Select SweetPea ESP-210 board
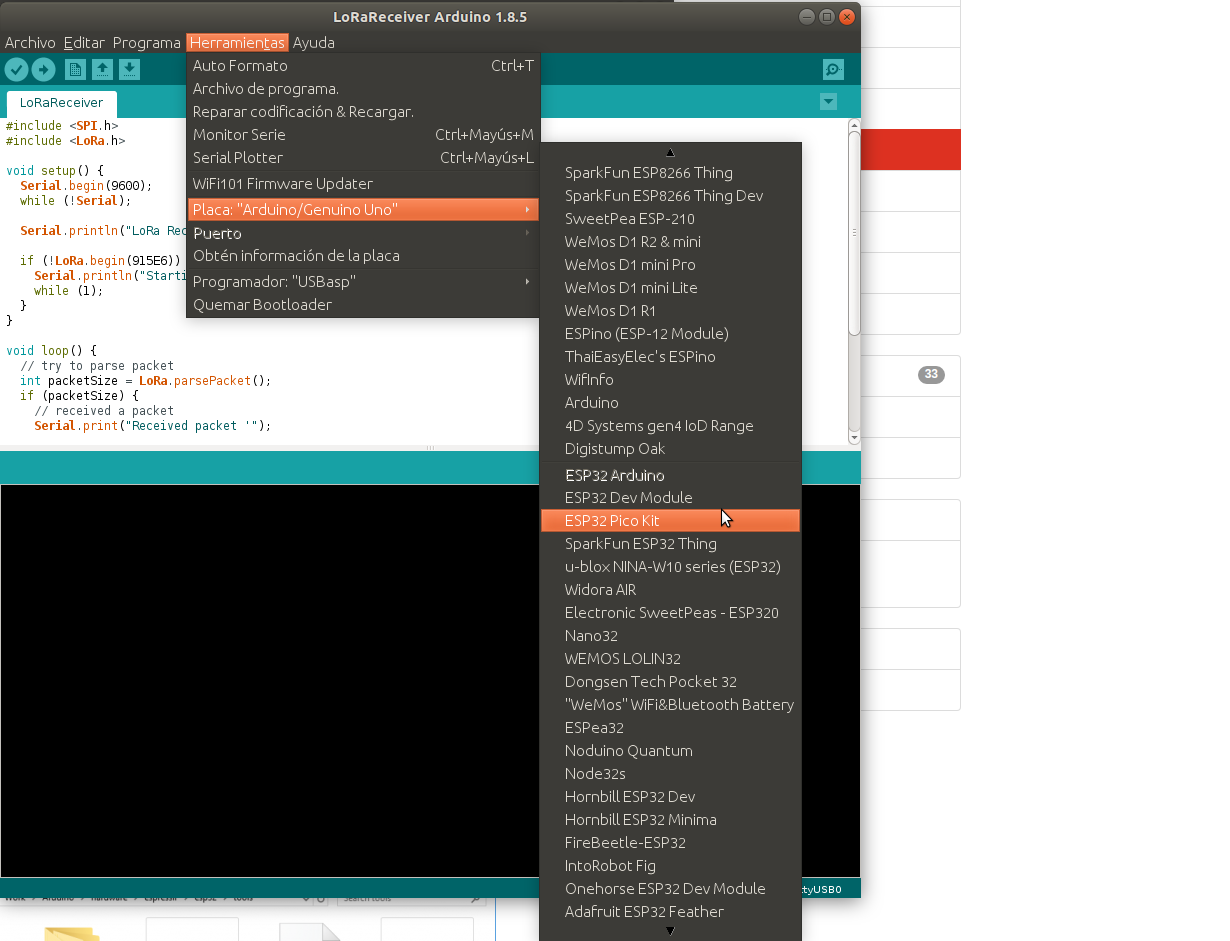This screenshot has height=941, width=1230. click(670, 219)
